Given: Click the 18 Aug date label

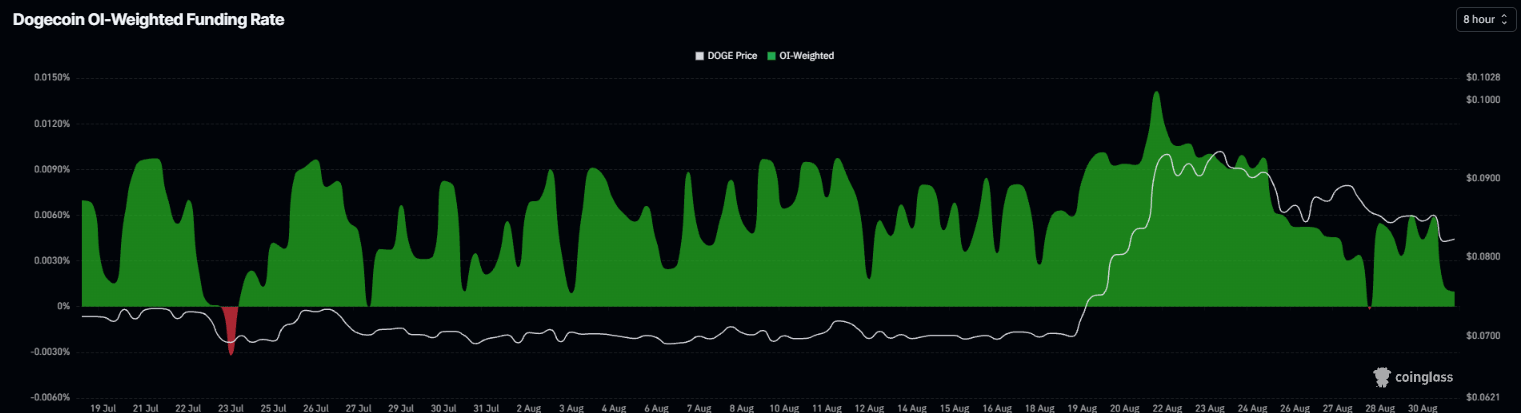Looking at the screenshot, I should pyautogui.click(x=1041, y=408).
